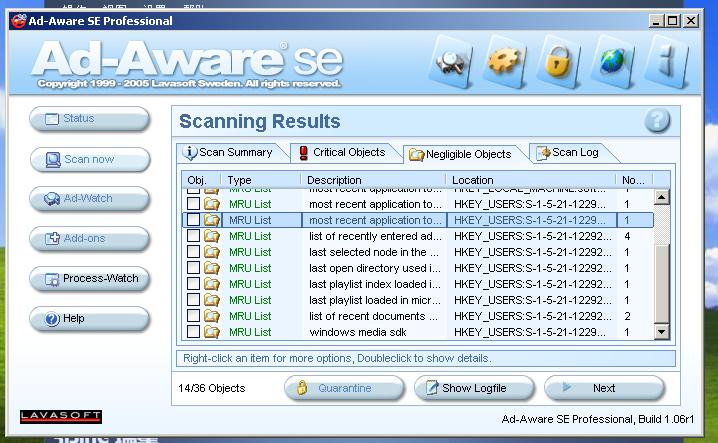Click folder icon of 'last open directory' row
718x443 pixels.
click(x=212, y=268)
